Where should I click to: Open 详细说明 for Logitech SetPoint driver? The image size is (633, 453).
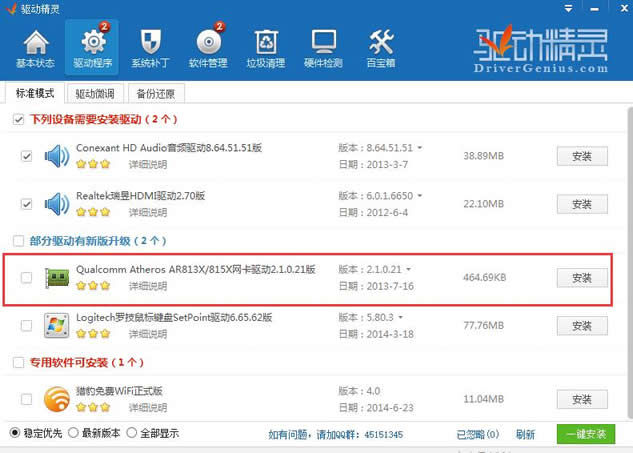(148, 334)
